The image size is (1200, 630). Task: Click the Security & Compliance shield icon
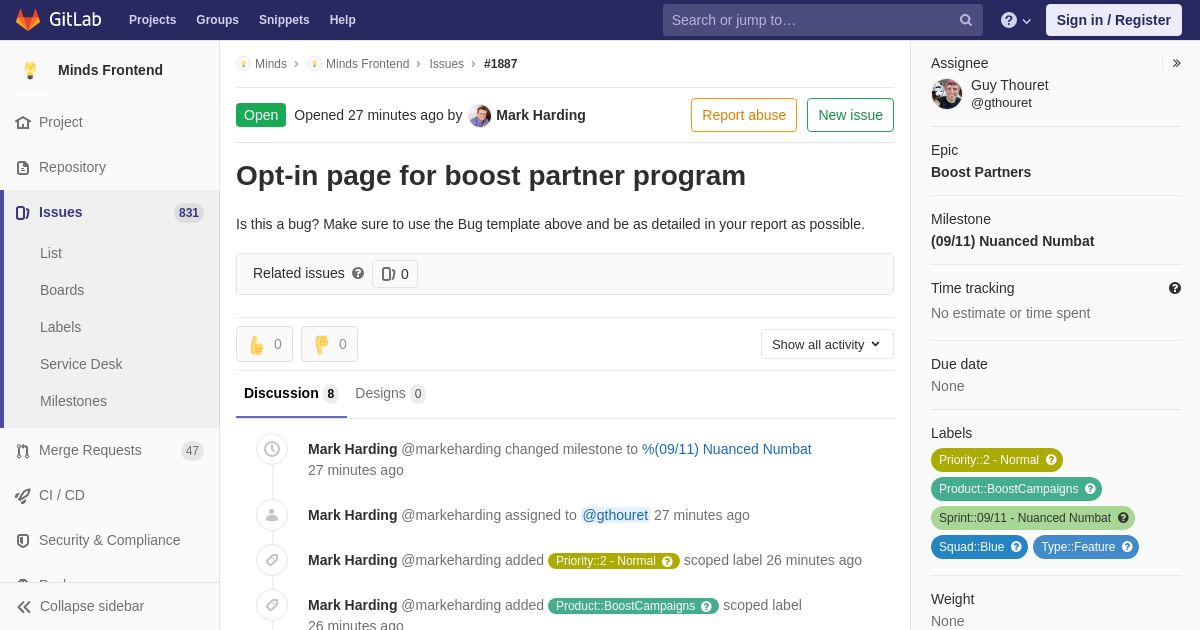click(x=23, y=540)
